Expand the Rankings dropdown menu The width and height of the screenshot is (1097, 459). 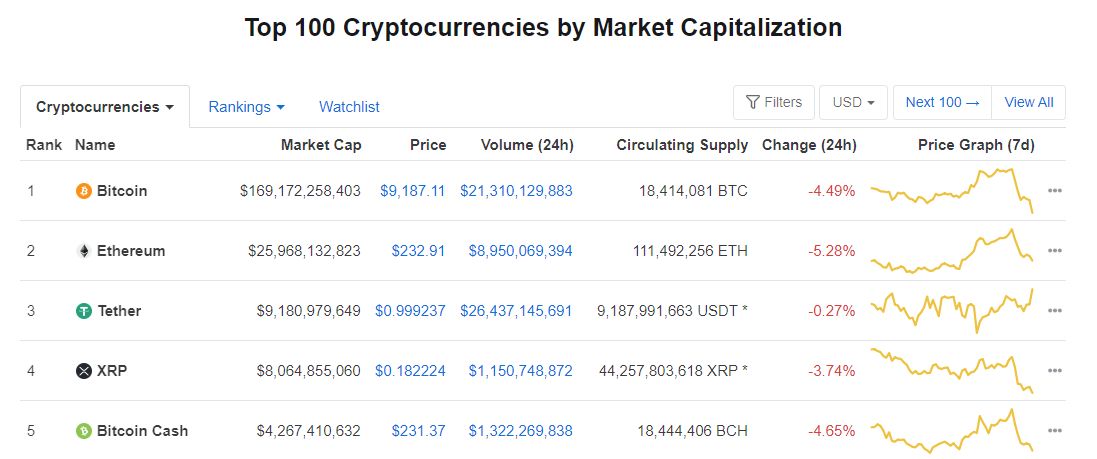246,107
